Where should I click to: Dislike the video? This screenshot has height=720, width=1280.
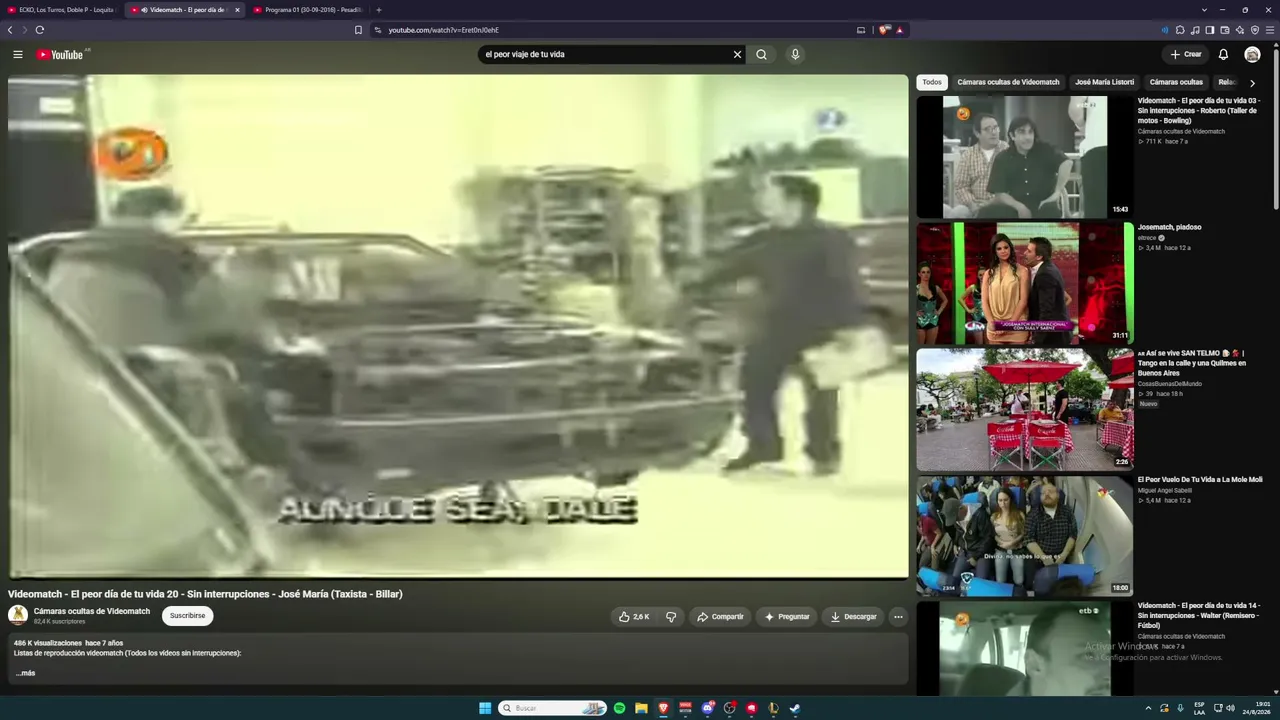pos(671,617)
